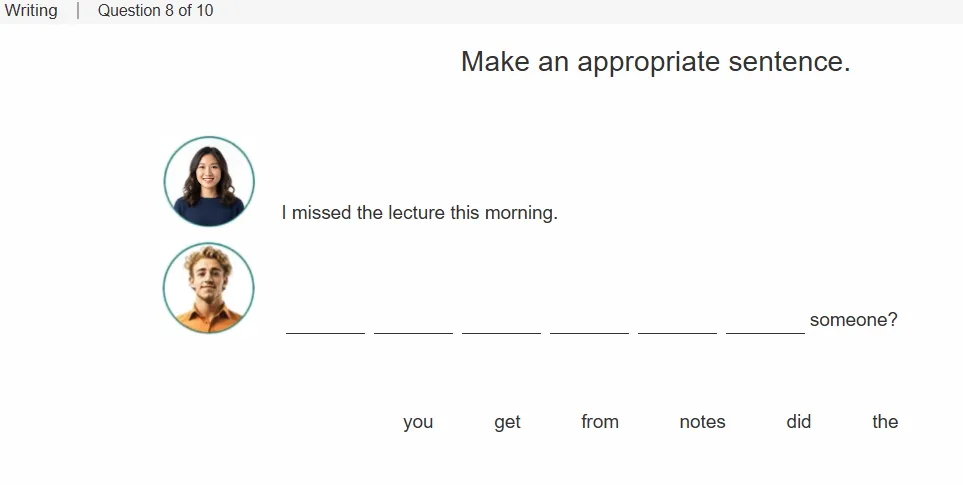Image resolution: width=963 pixels, height=485 pixels.
Task: Click the vertical separator after "Writing"
Action: click(x=78, y=10)
